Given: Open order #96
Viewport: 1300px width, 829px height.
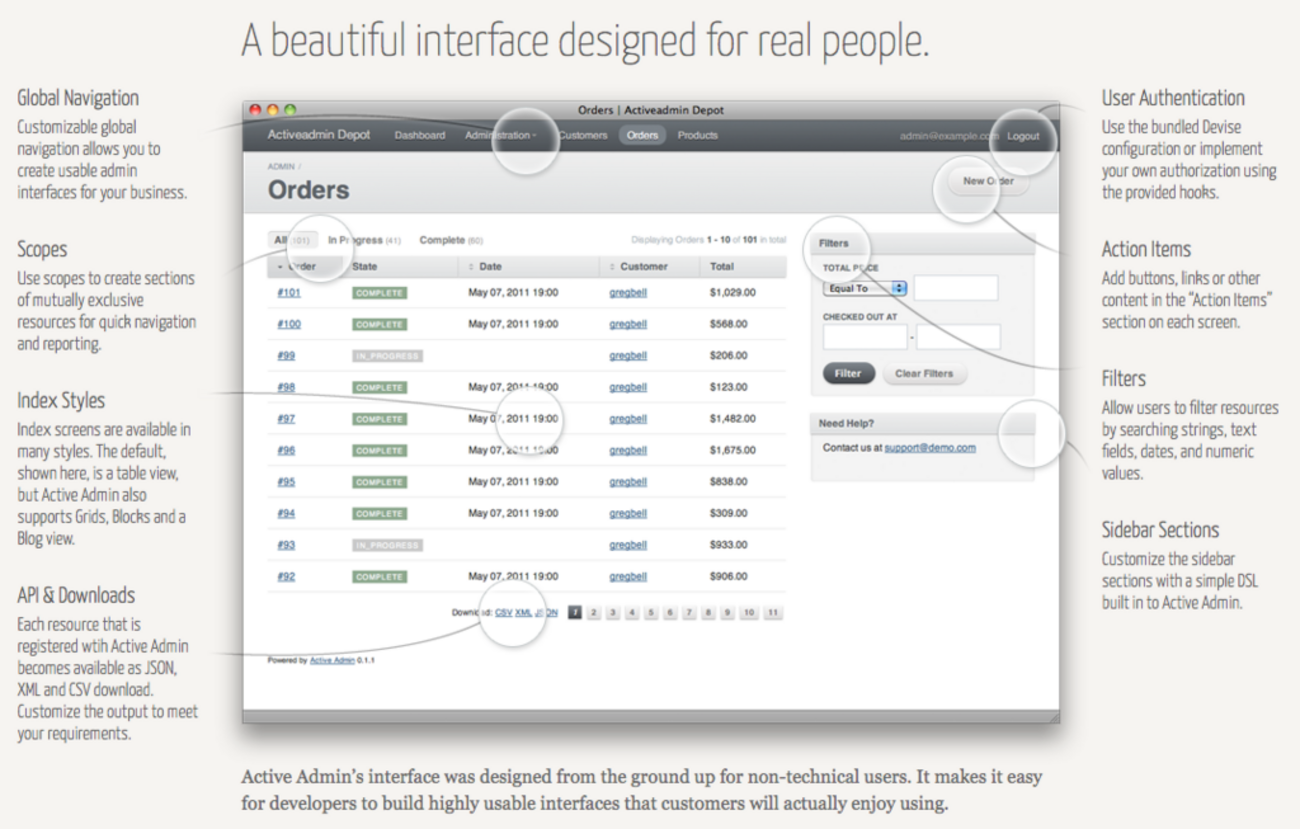Looking at the screenshot, I should pos(286,450).
